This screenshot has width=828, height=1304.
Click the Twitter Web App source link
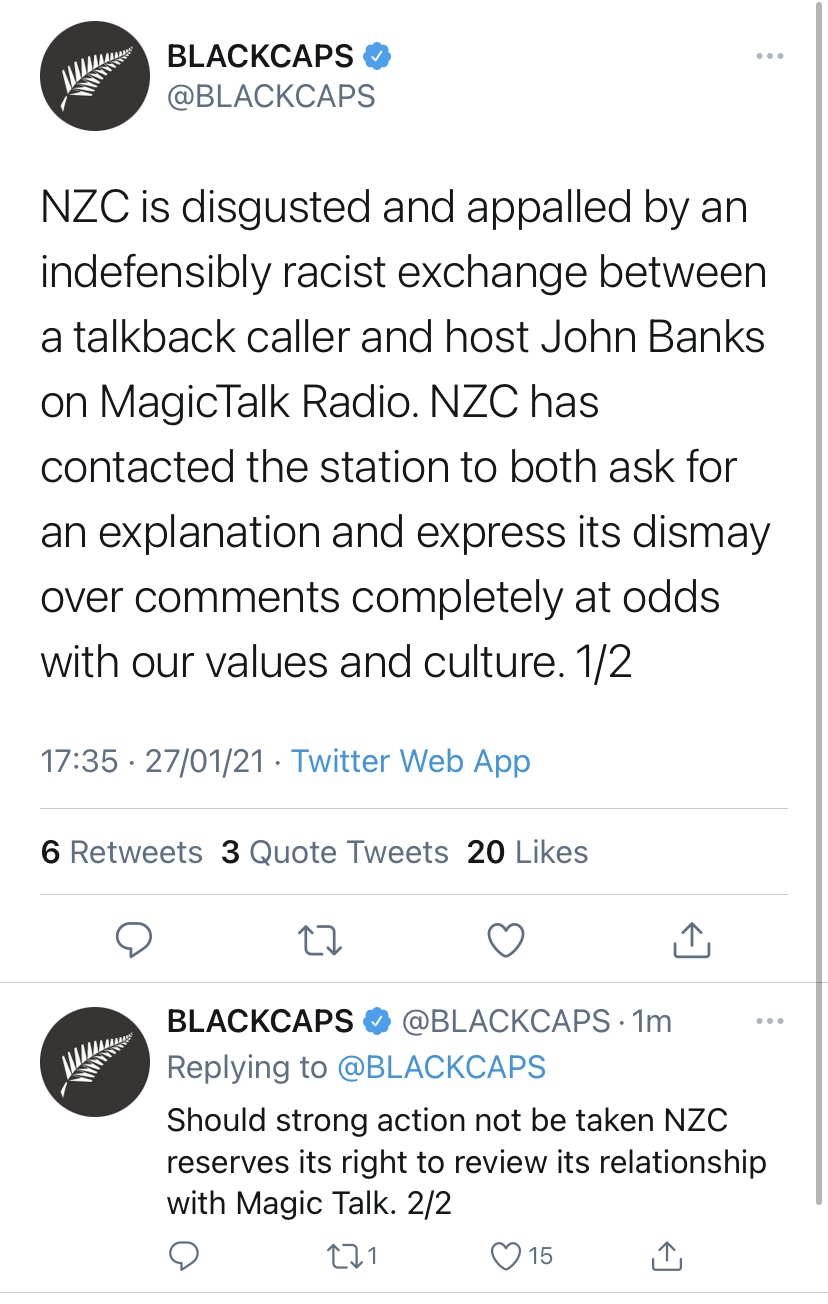[411, 761]
